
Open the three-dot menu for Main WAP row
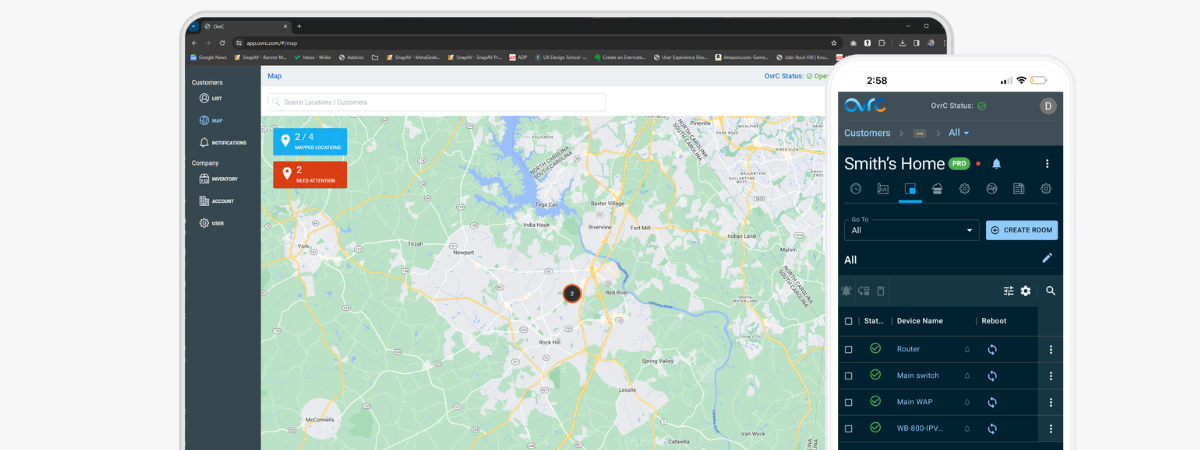point(1051,402)
